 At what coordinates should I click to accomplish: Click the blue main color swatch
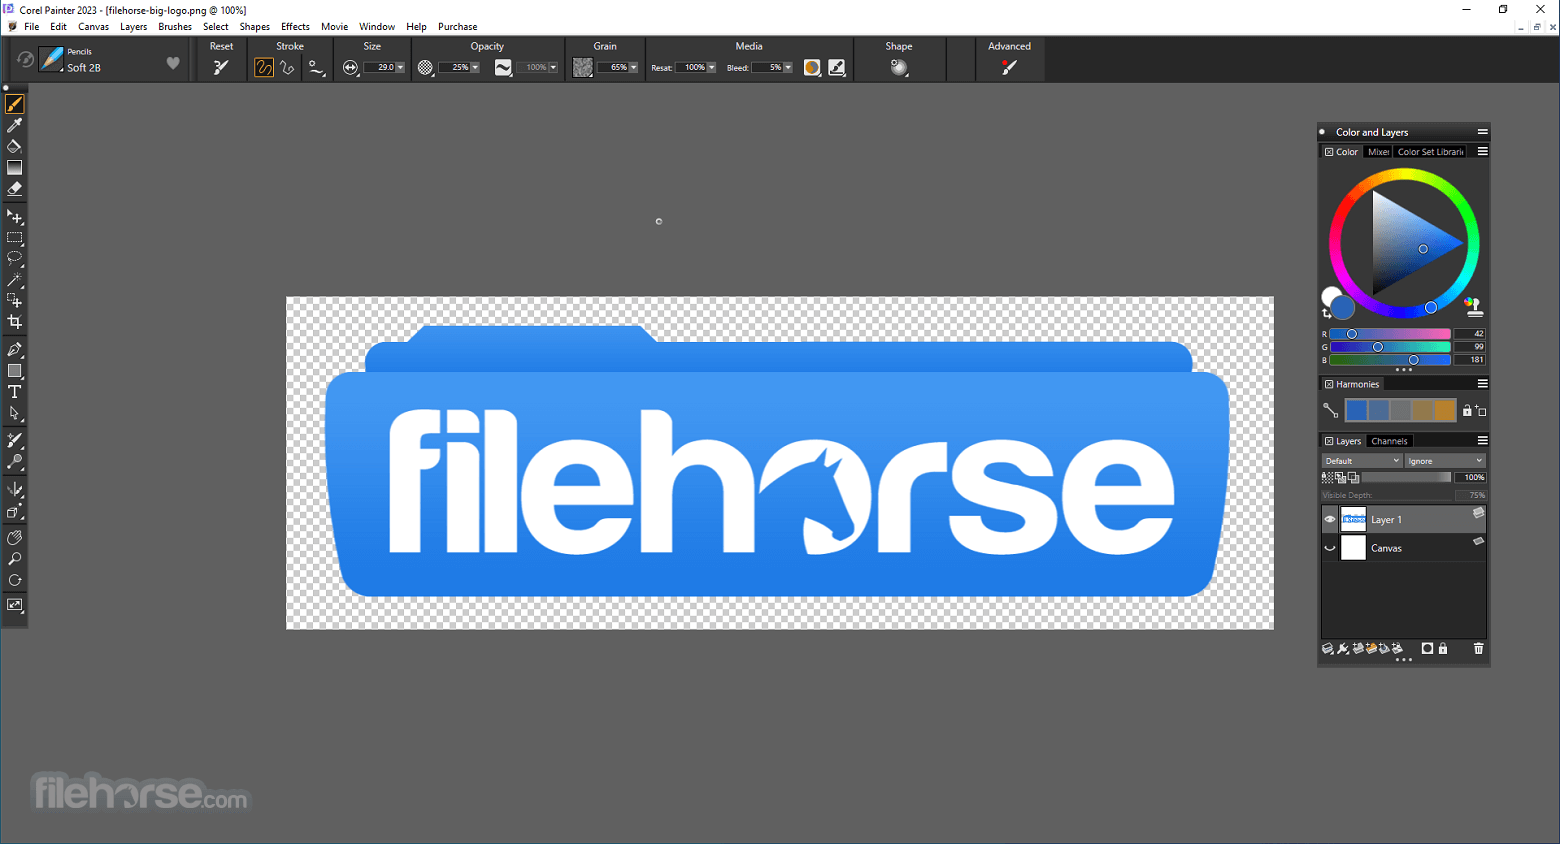1343,308
